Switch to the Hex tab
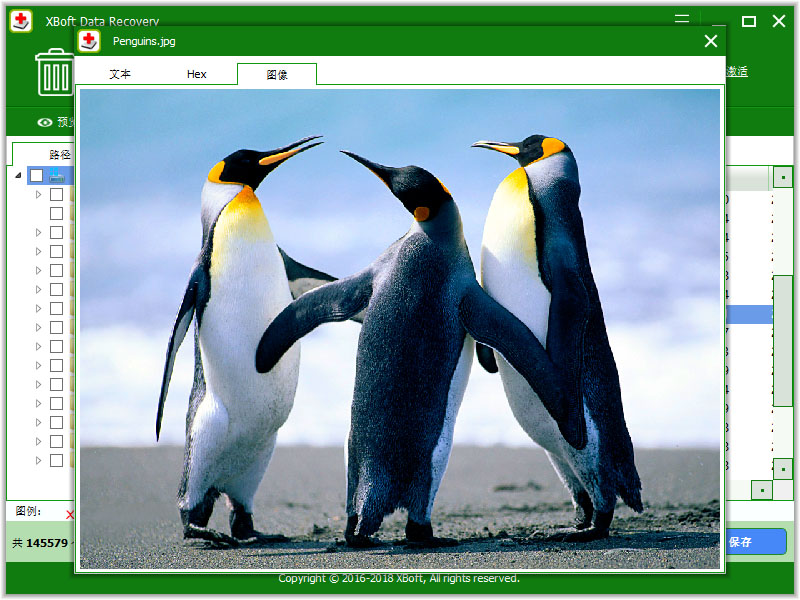 pos(196,74)
